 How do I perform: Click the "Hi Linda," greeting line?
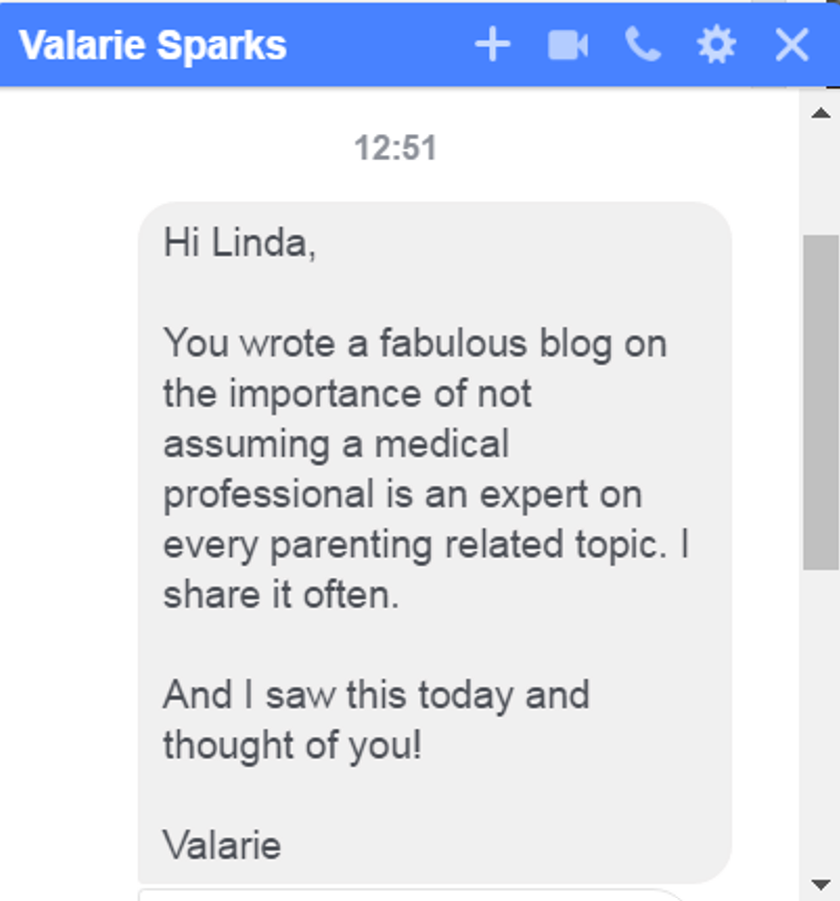point(240,243)
